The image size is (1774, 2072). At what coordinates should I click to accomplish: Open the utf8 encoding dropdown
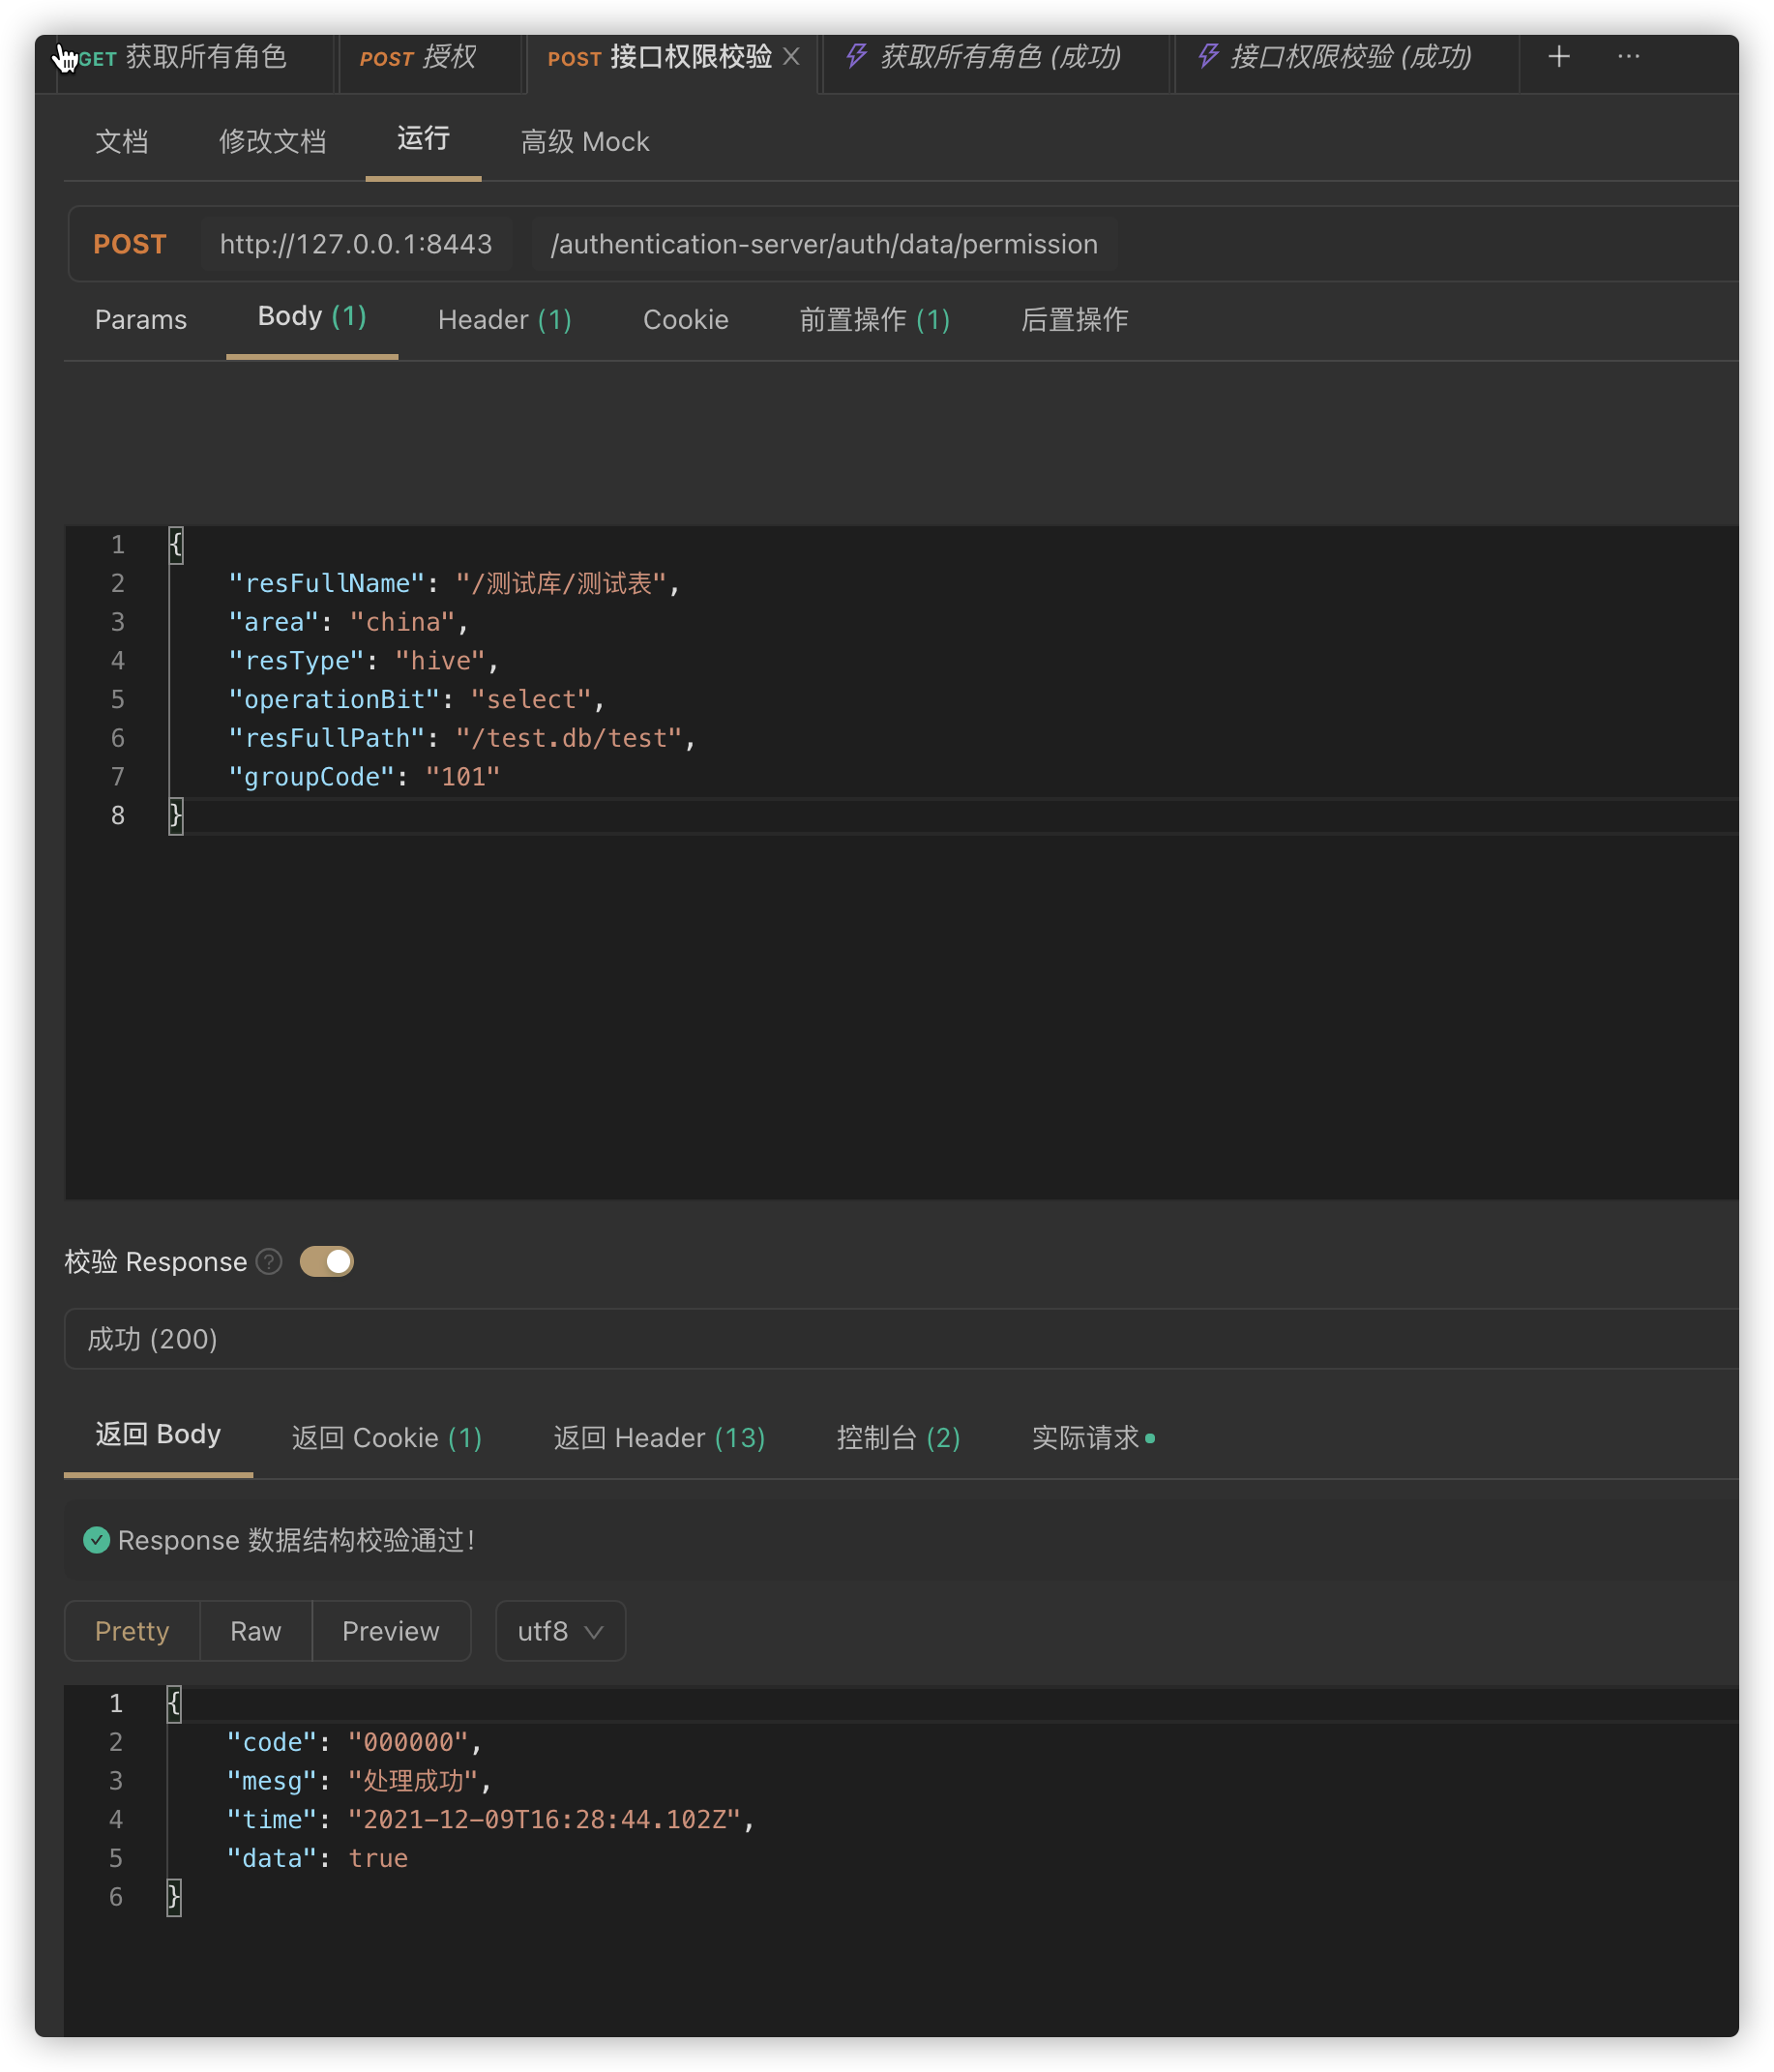(x=560, y=1631)
